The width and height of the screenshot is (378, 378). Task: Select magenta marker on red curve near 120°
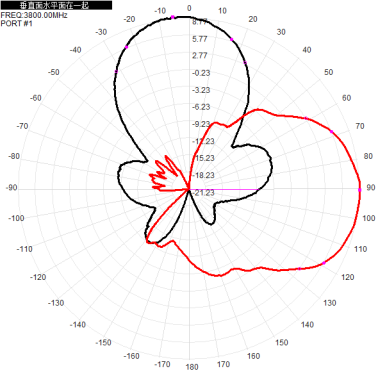coord(323,263)
